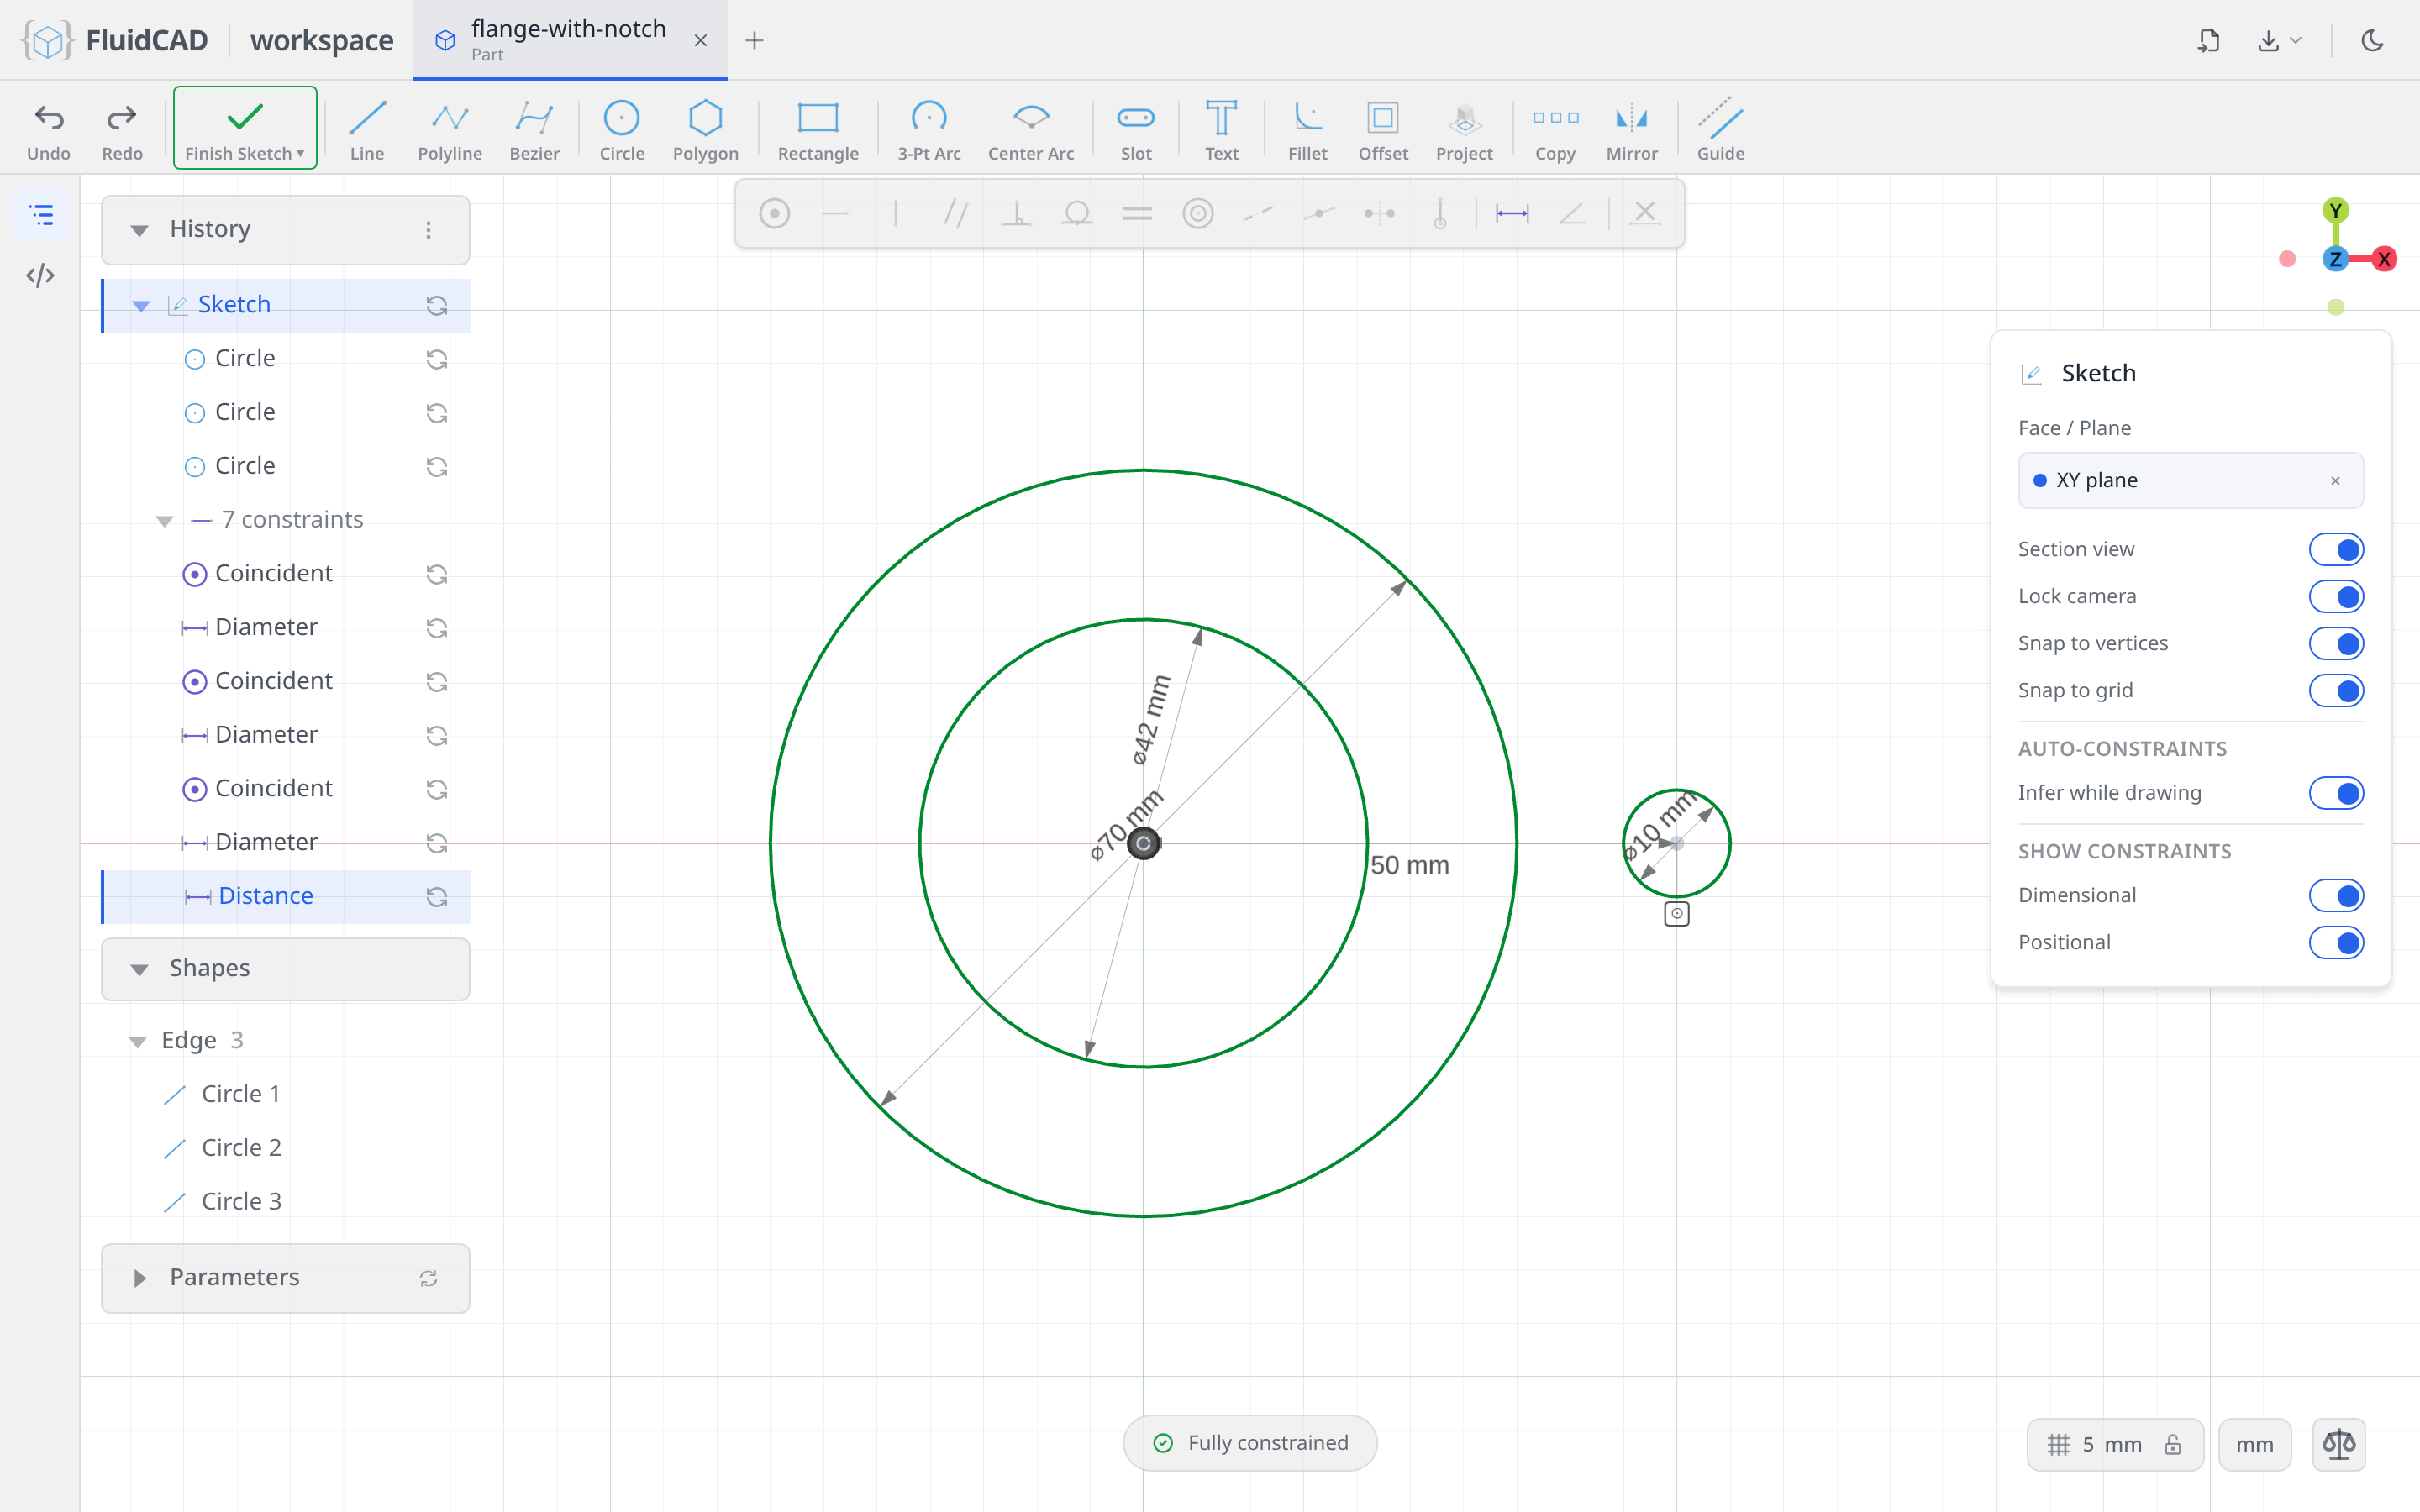2420x1512 pixels.
Task: Switch to flange-with-notch tab
Action: coord(568,40)
